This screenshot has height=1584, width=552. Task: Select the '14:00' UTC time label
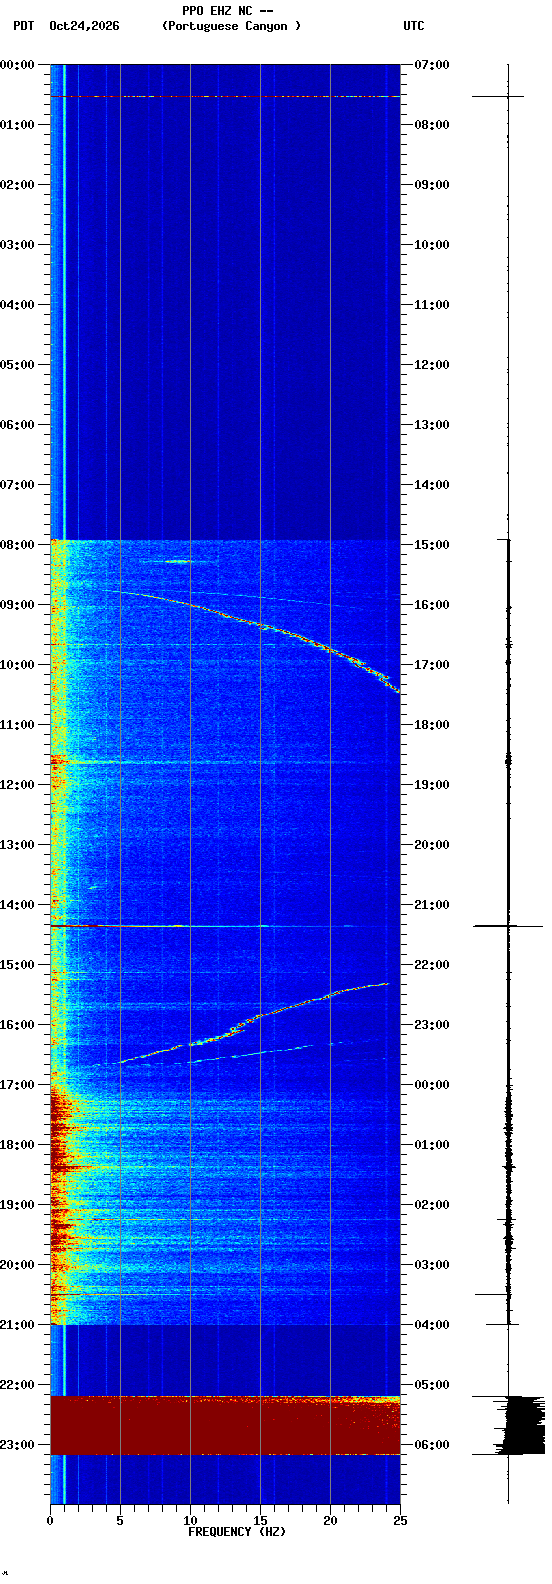coord(432,485)
